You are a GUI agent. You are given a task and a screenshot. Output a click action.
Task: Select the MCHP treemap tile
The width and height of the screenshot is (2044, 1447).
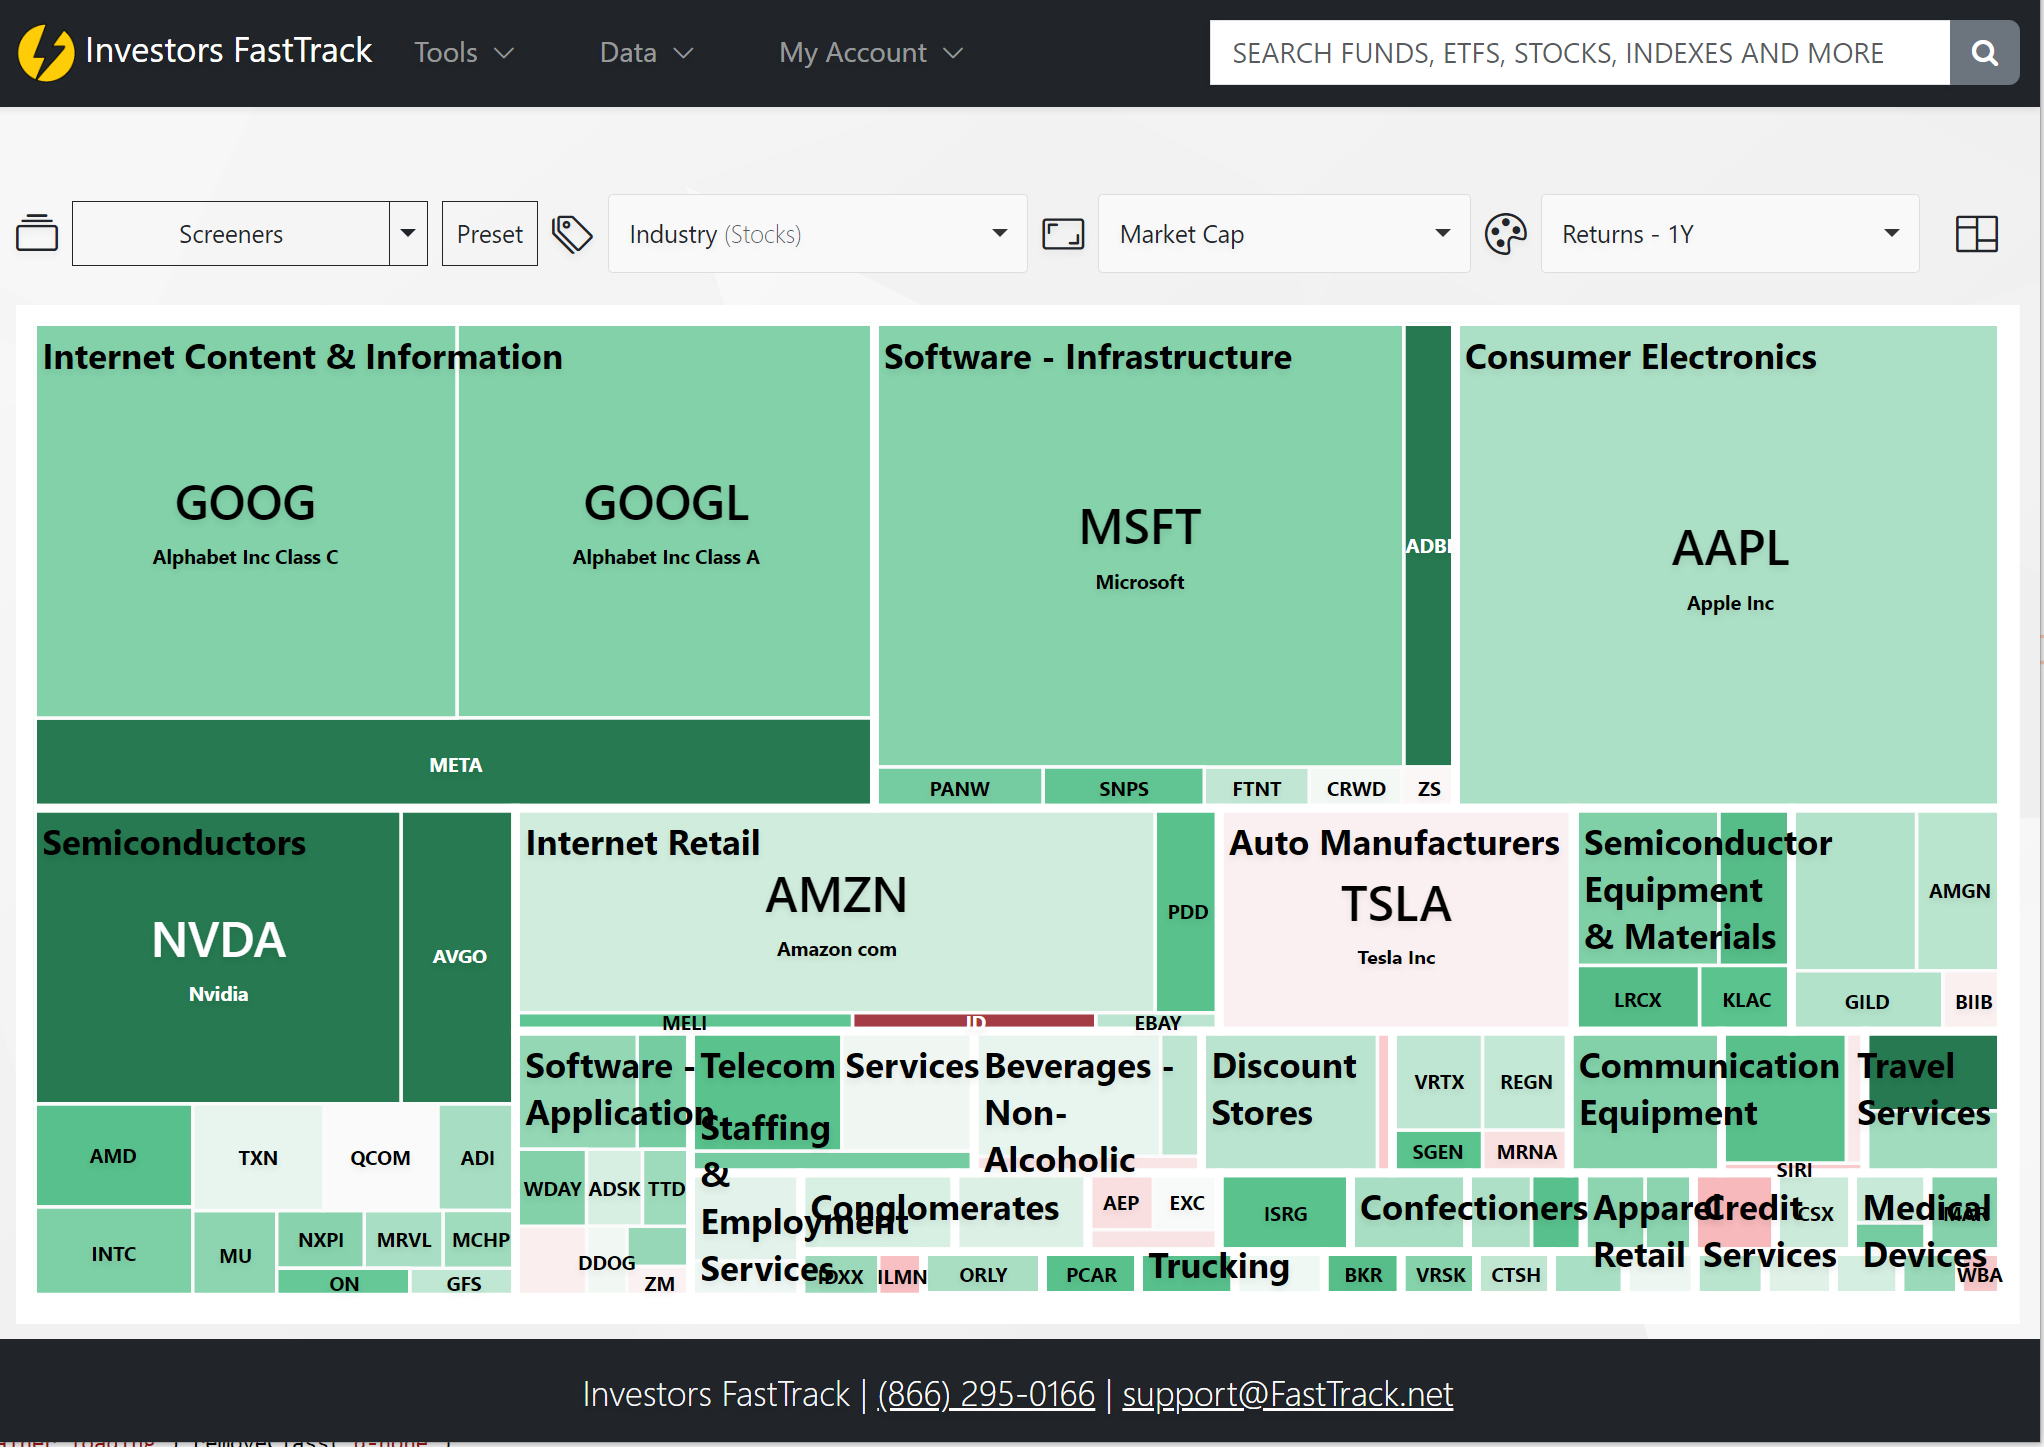point(480,1239)
